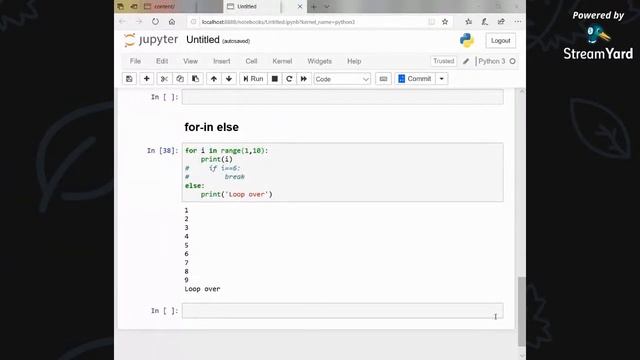
Task: Rename the notebook titled Untitled
Action: (x=203, y=40)
